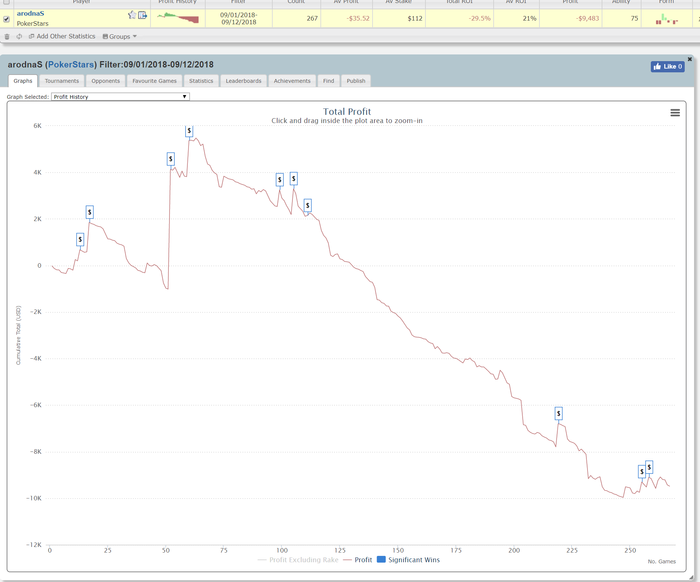Click the notes icon beside the star

coord(142,15)
